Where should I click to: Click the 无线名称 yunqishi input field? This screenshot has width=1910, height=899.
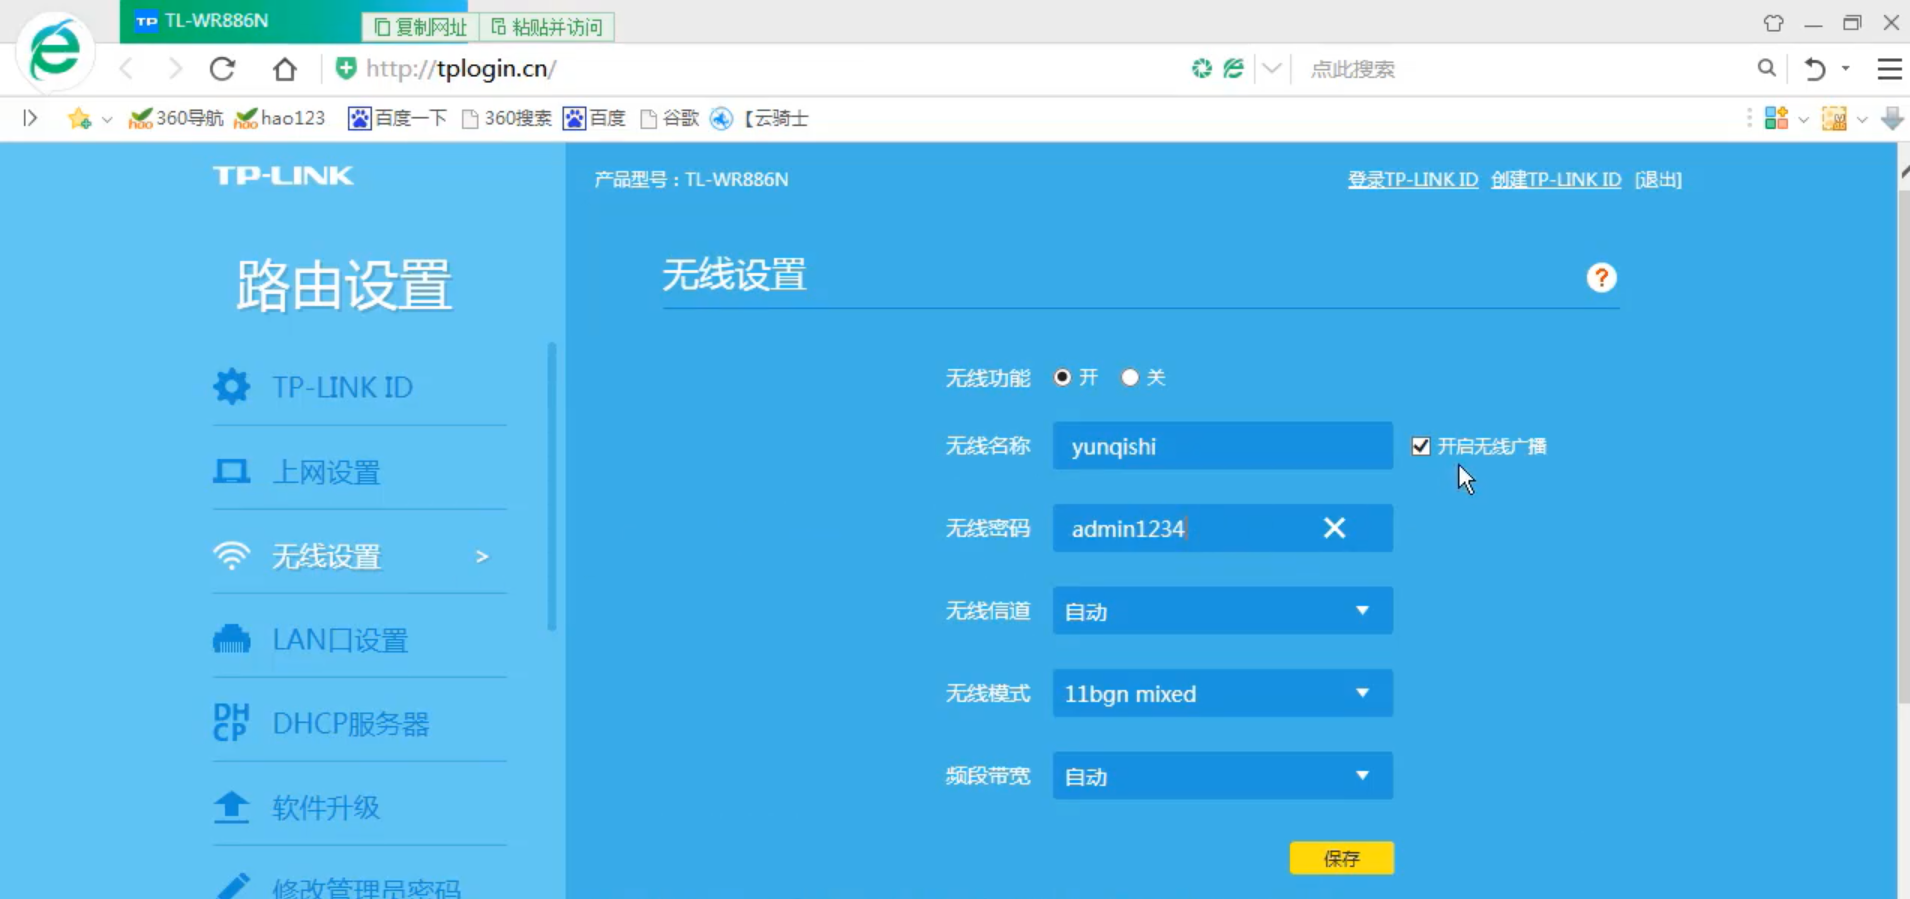coord(1222,446)
